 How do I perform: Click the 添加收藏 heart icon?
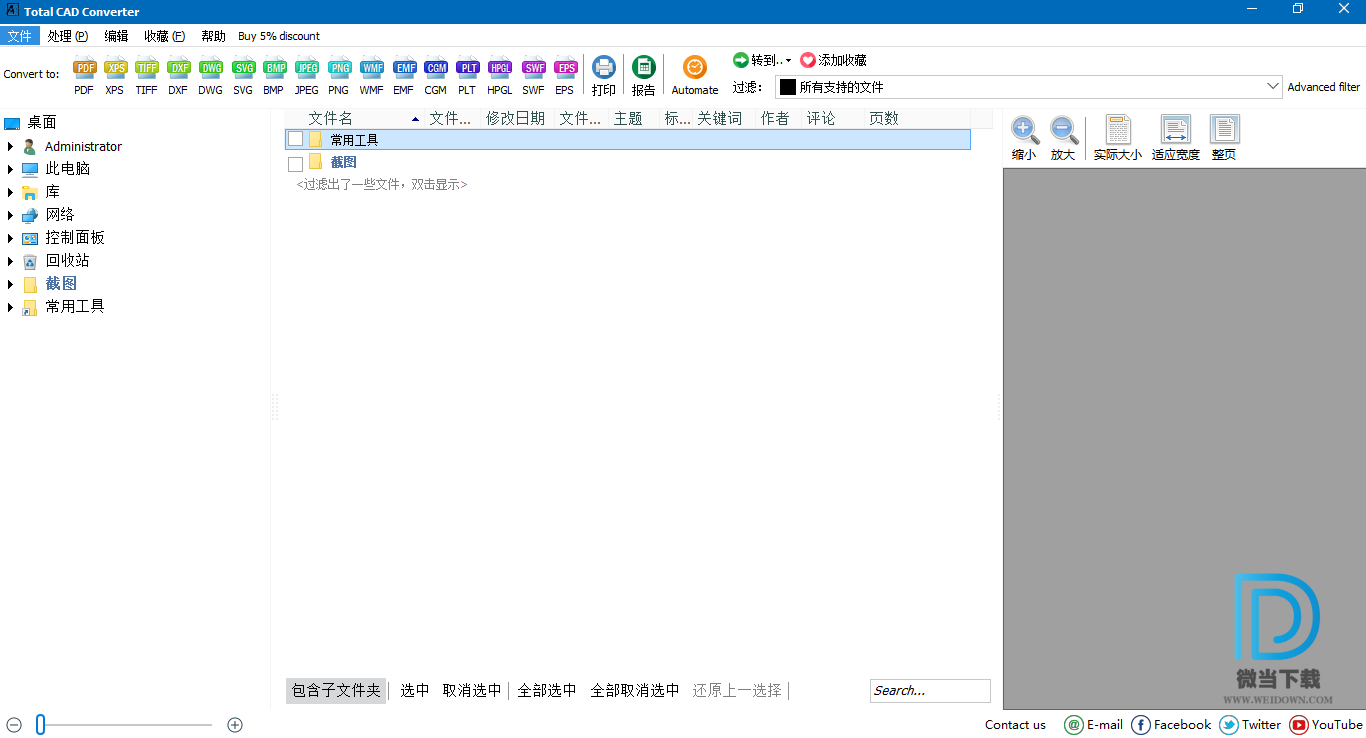click(x=808, y=60)
